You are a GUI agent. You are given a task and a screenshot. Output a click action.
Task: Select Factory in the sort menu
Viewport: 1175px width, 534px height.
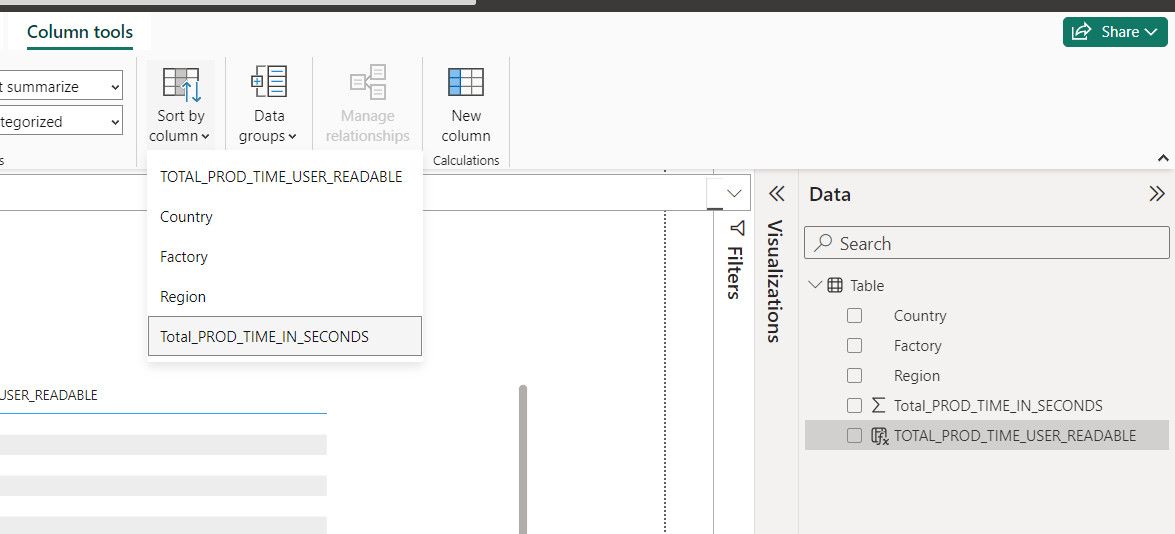[x=285, y=256]
